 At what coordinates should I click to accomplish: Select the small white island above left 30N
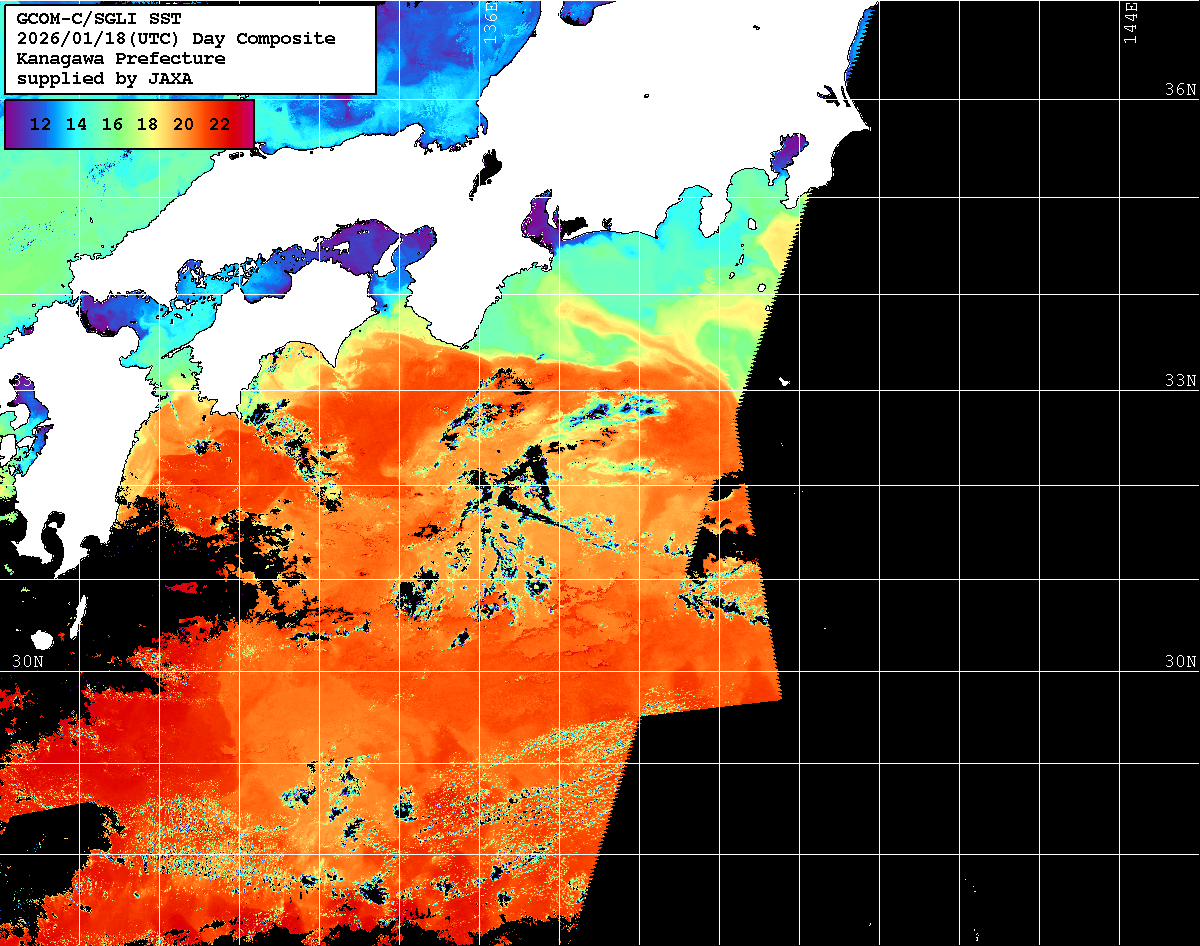click(41, 639)
